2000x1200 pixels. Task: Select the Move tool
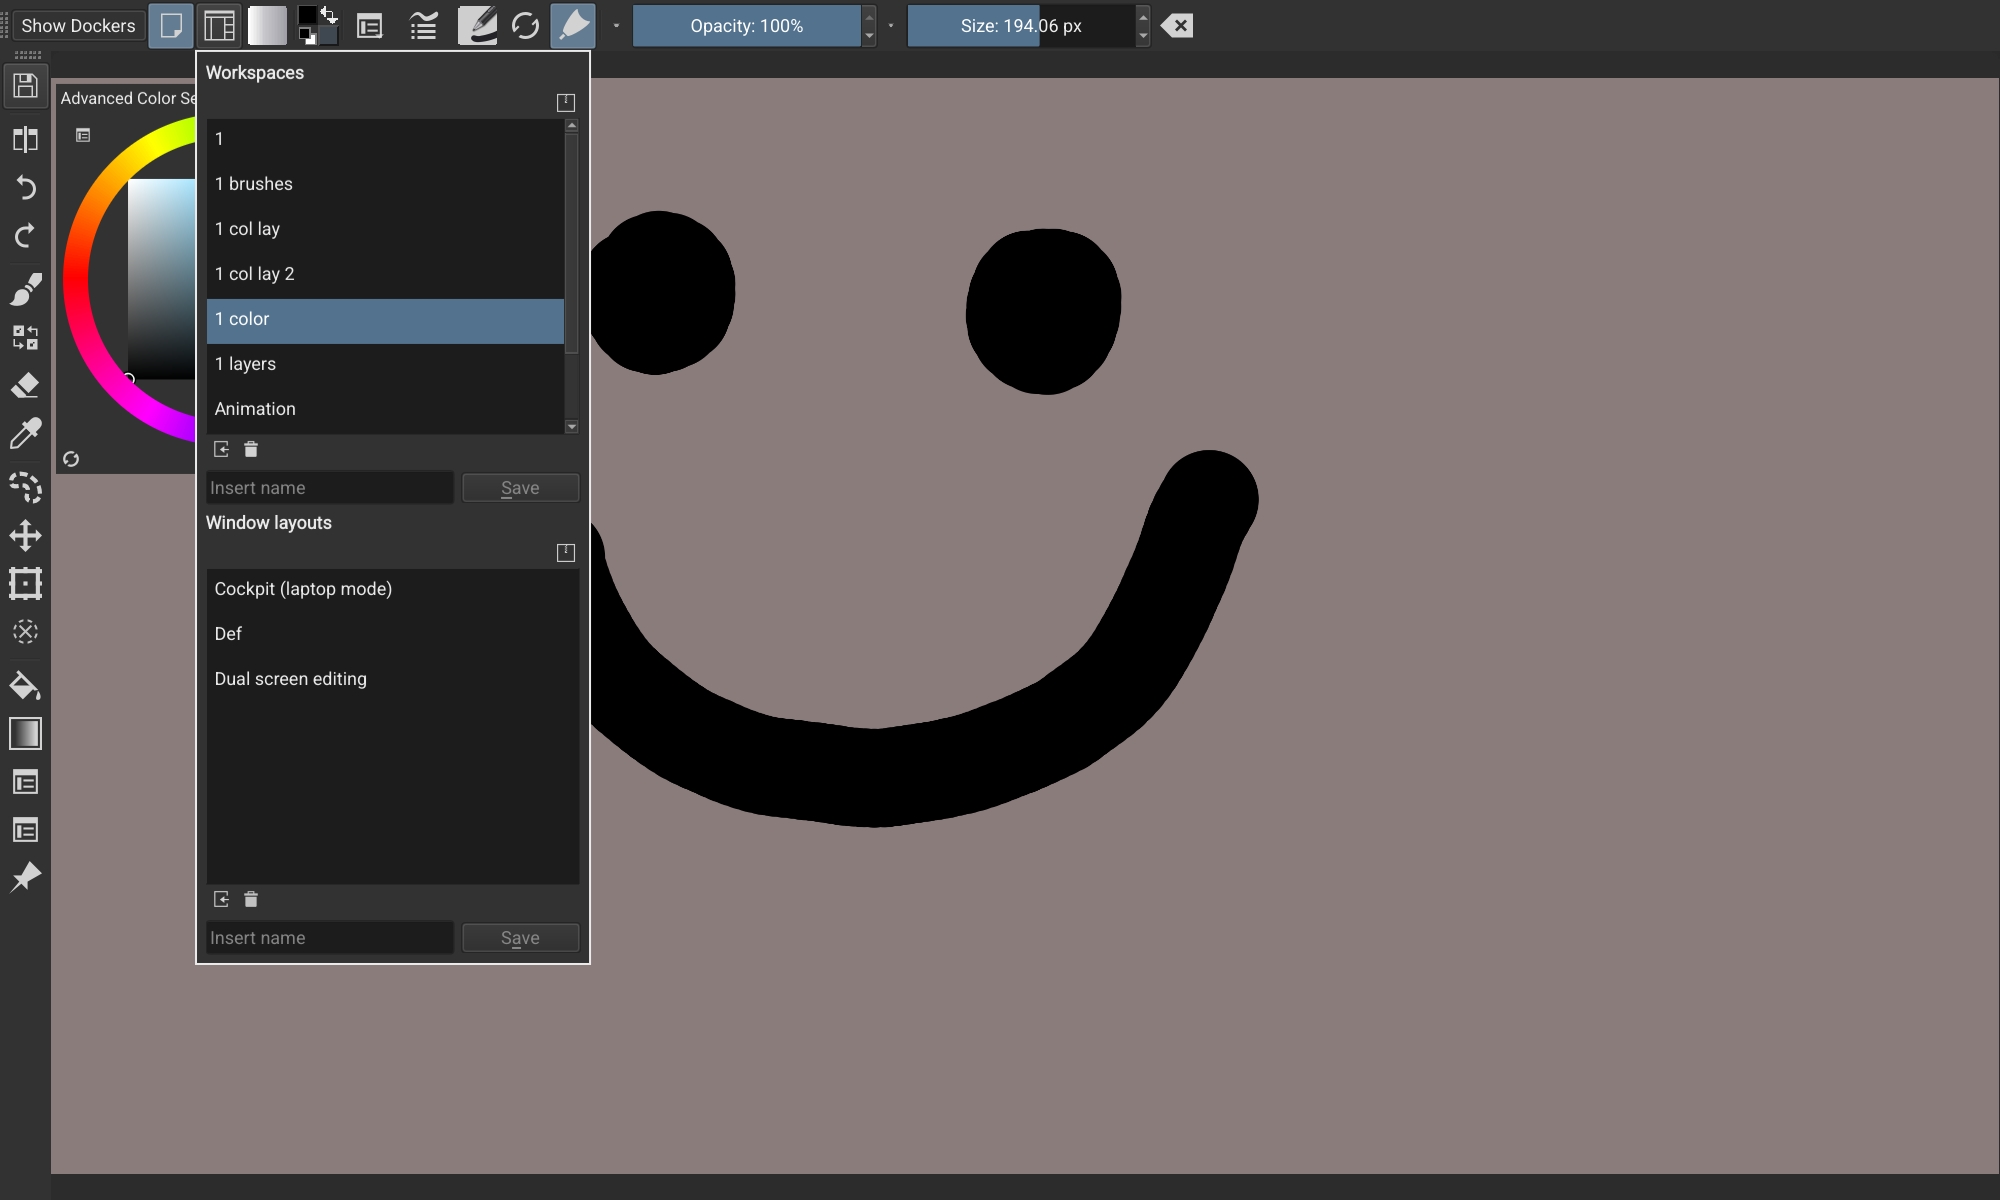point(25,535)
